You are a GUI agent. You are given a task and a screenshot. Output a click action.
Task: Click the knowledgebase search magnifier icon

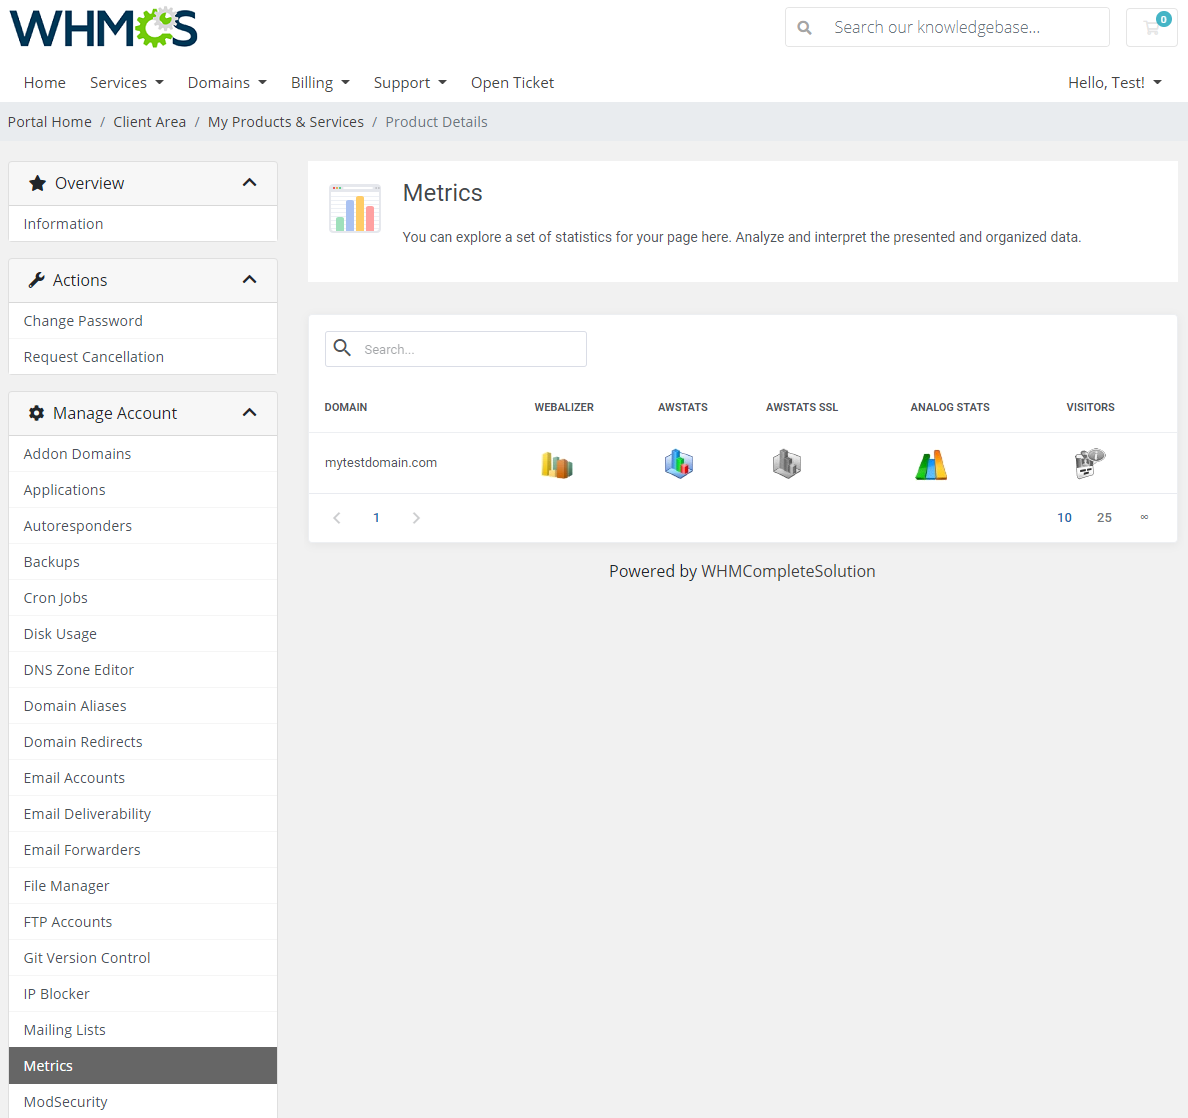(805, 27)
